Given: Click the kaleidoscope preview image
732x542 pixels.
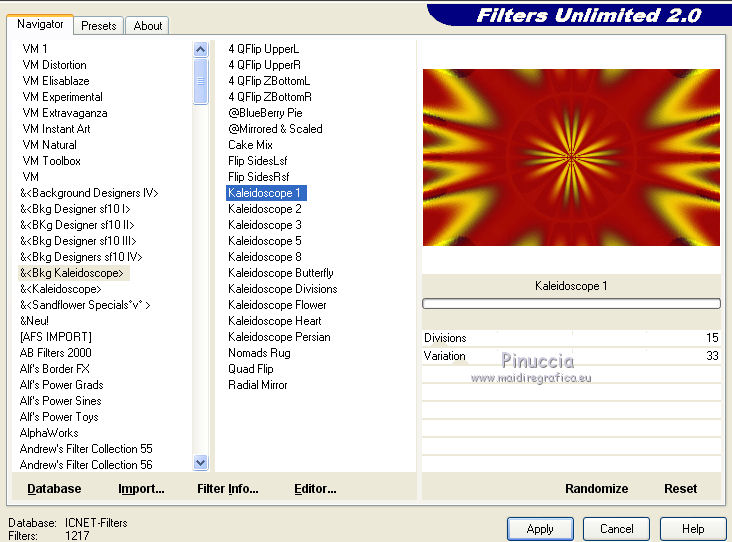Looking at the screenshot, I should point(571,157).
